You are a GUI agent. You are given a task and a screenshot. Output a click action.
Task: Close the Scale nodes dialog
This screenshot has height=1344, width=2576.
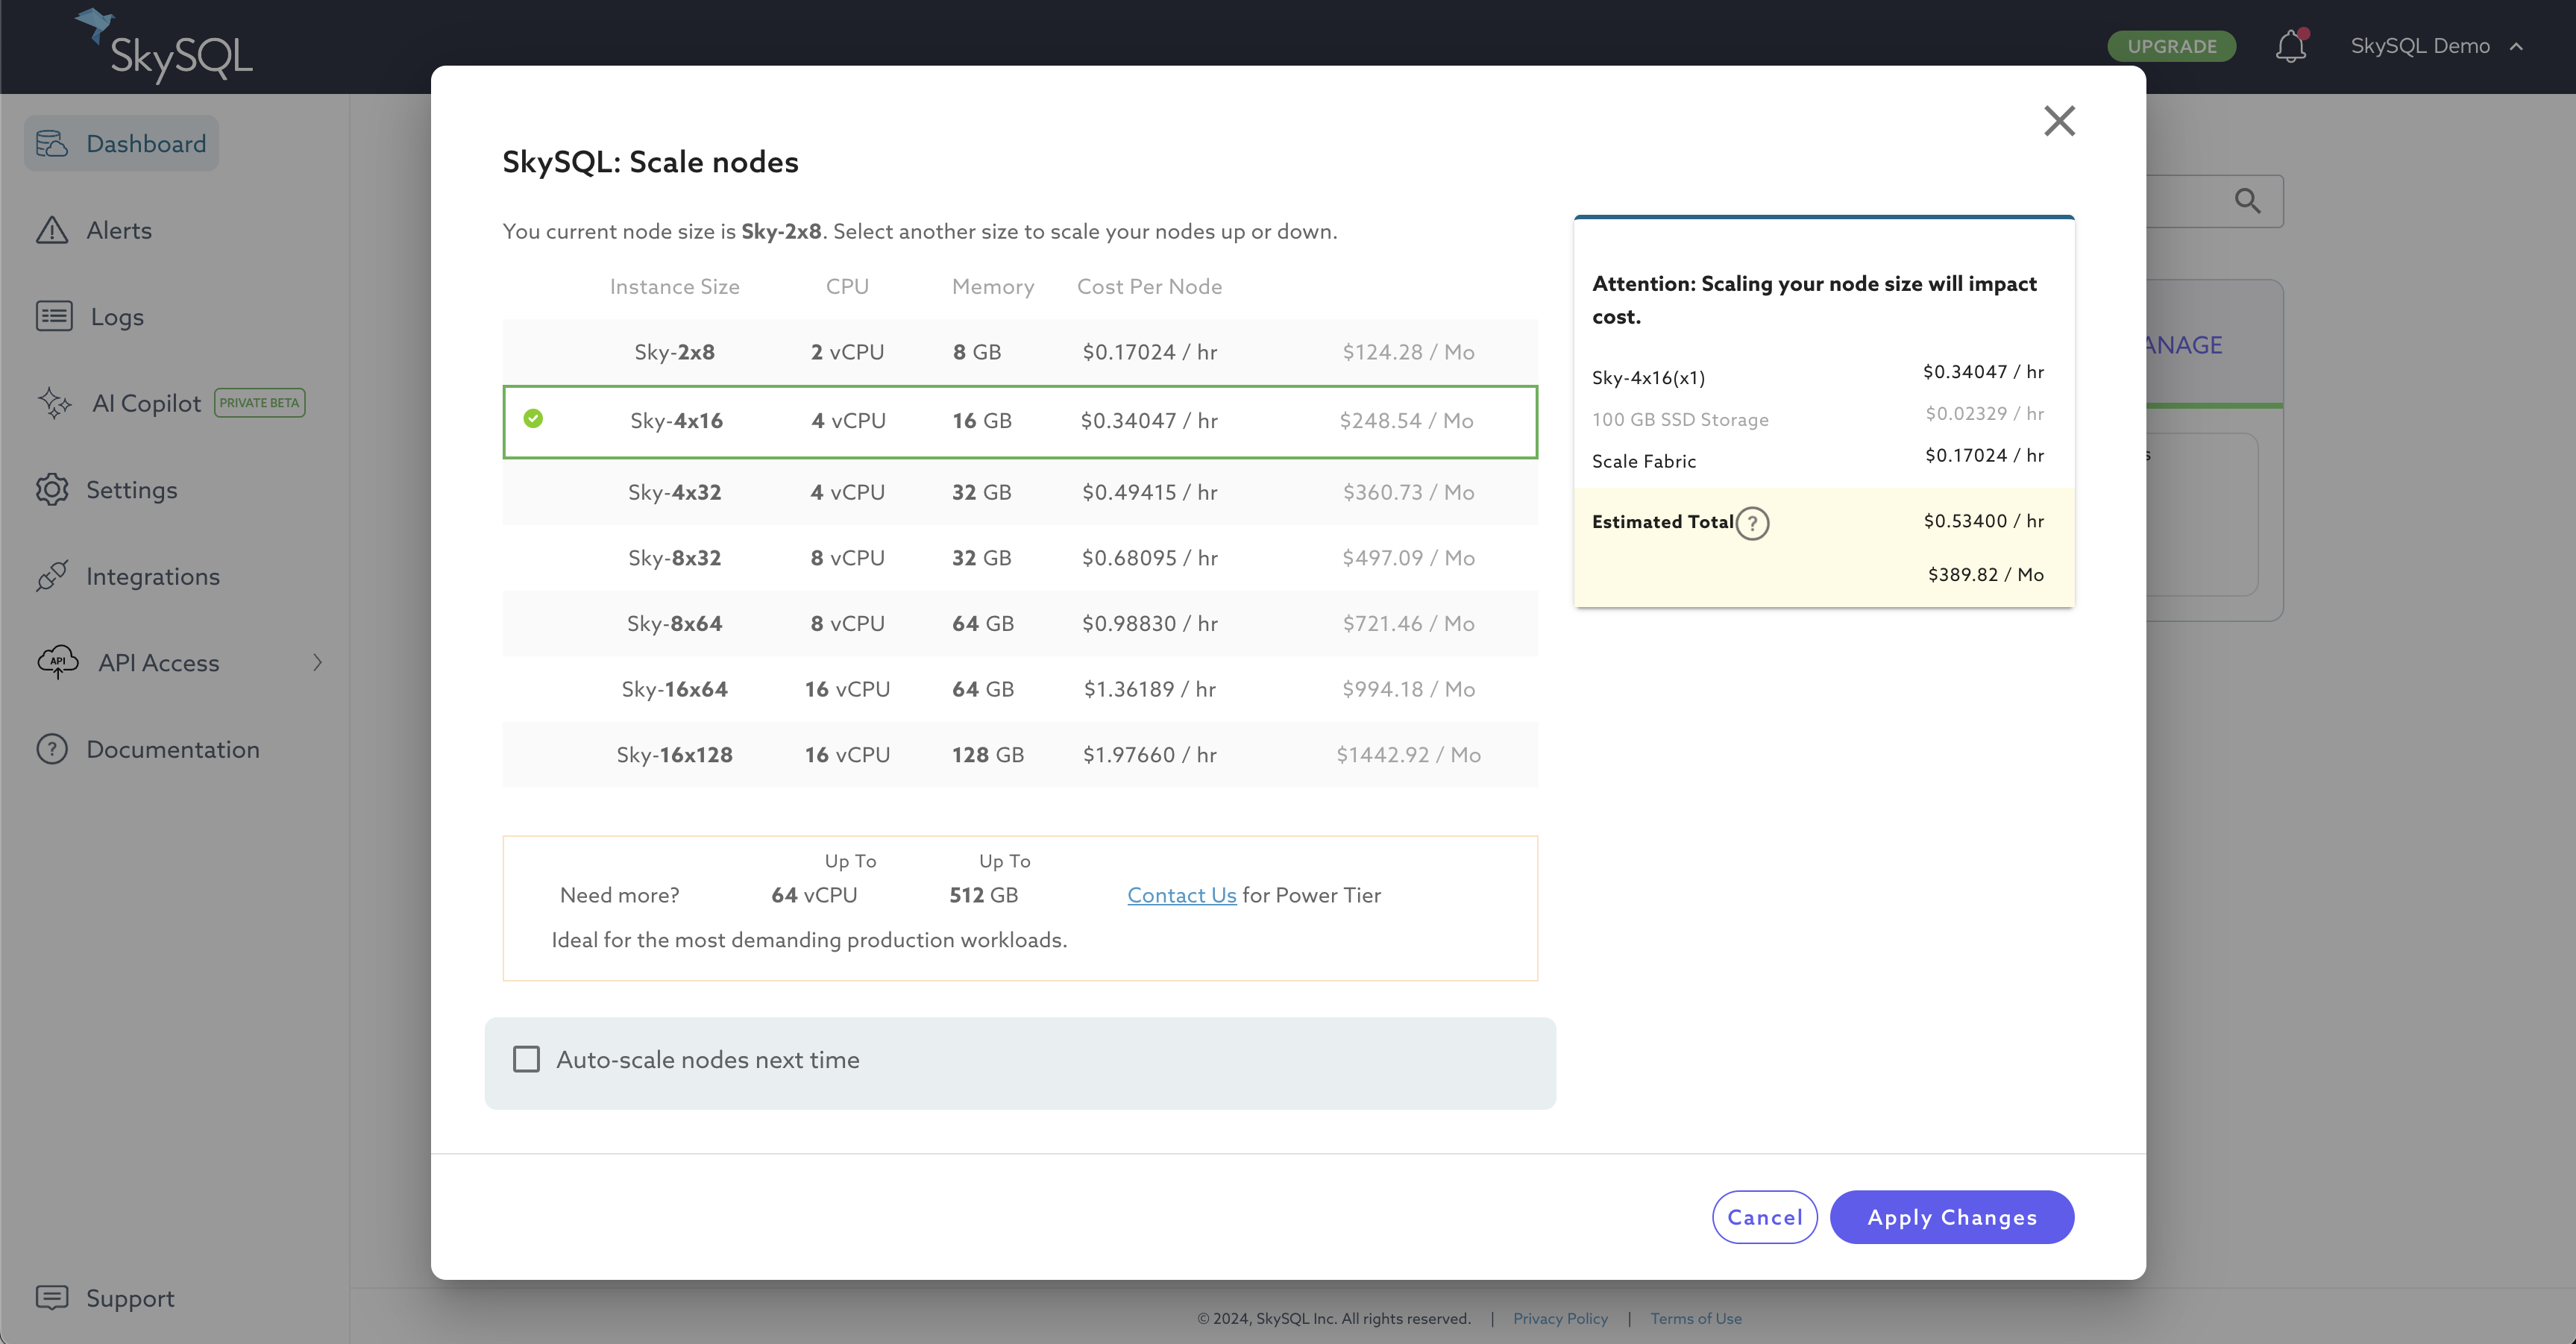(2059, 121)
